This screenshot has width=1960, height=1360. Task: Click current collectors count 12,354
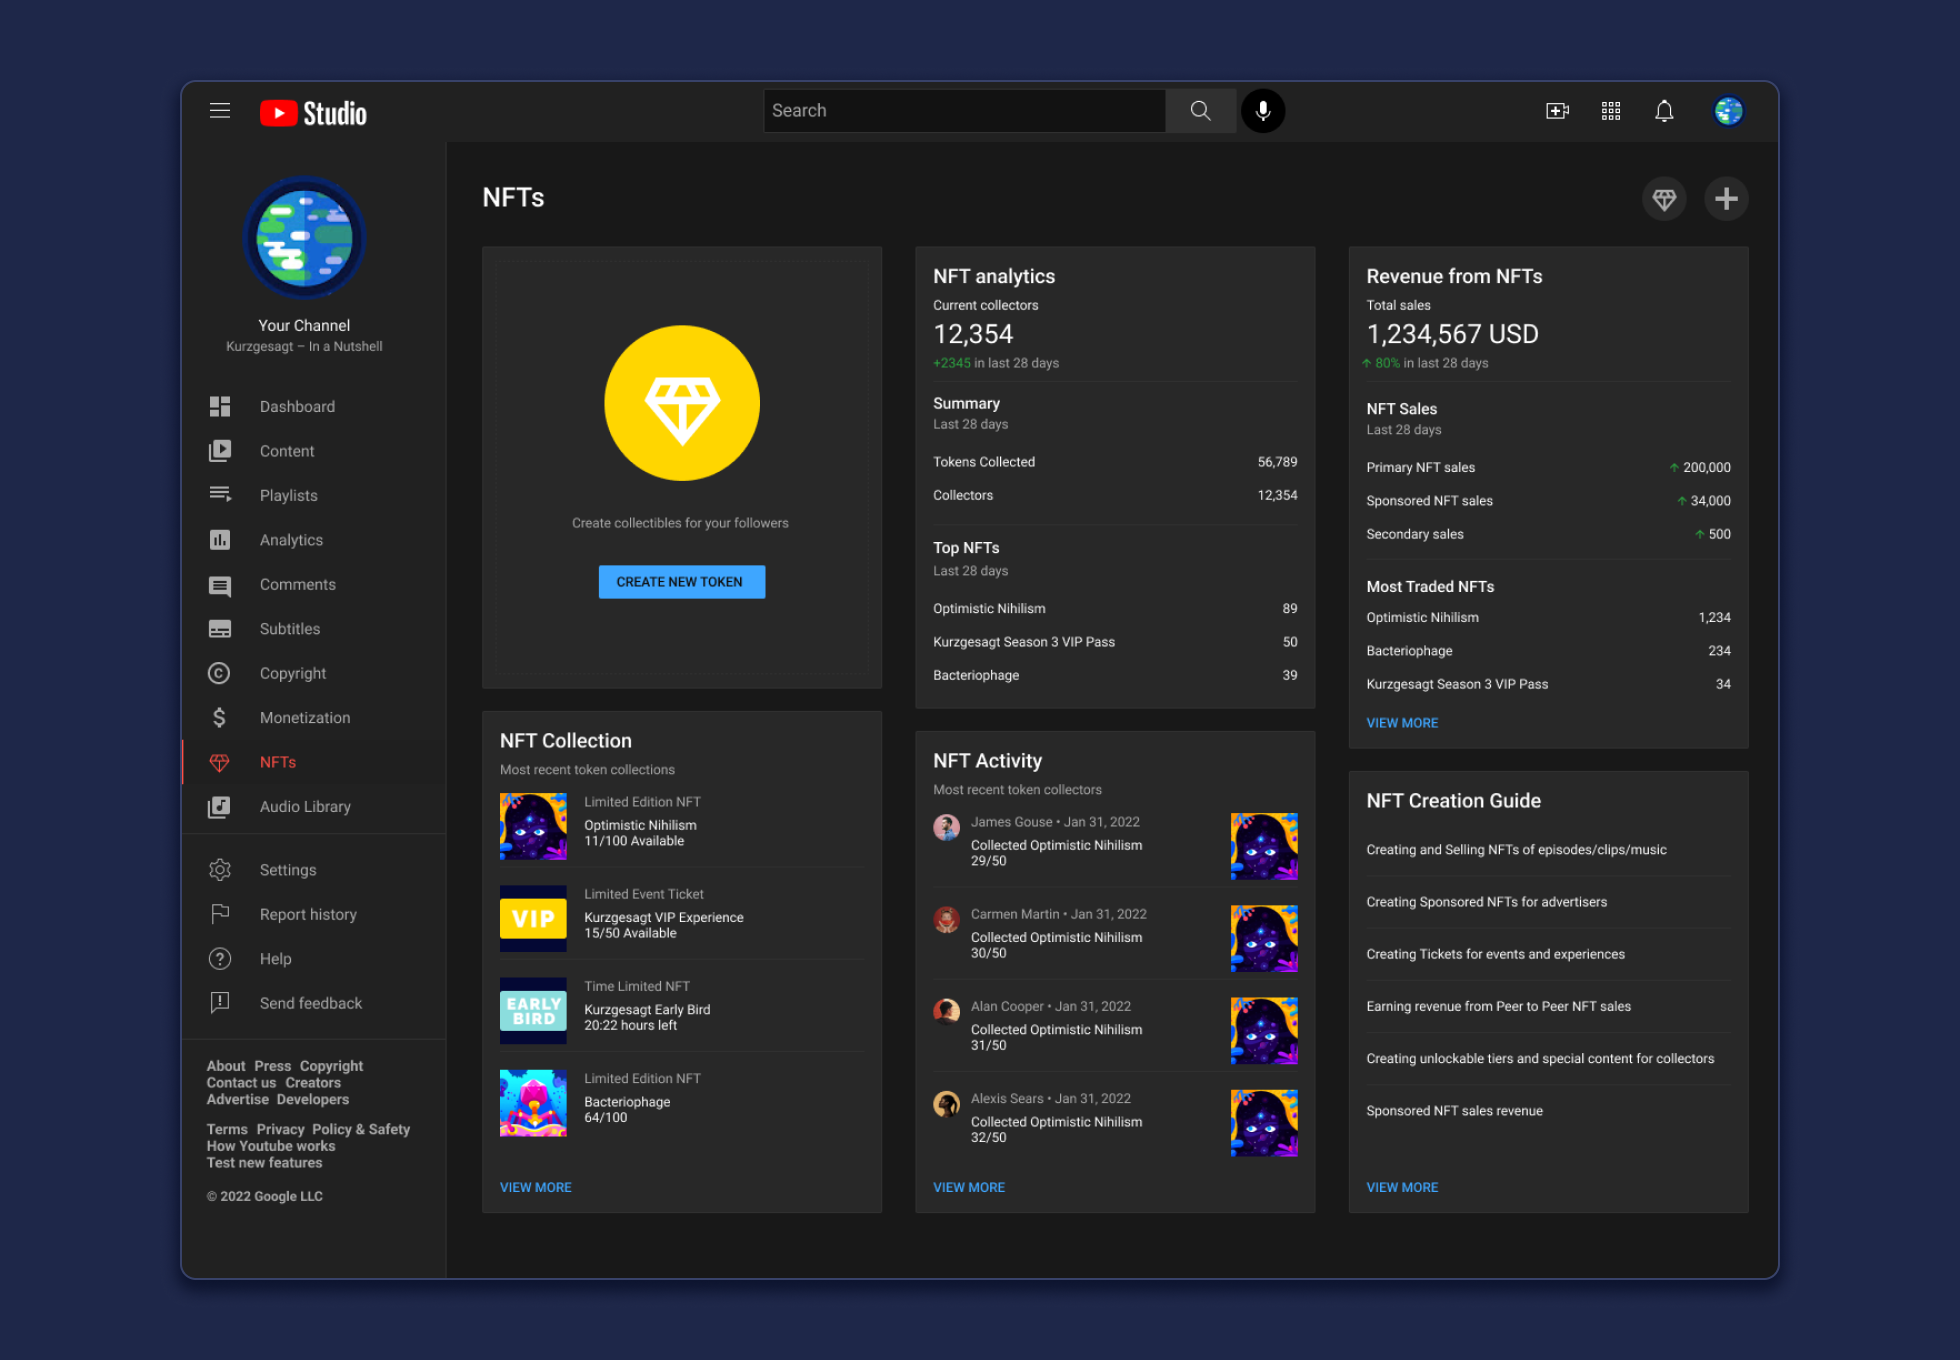coord(973,334)
